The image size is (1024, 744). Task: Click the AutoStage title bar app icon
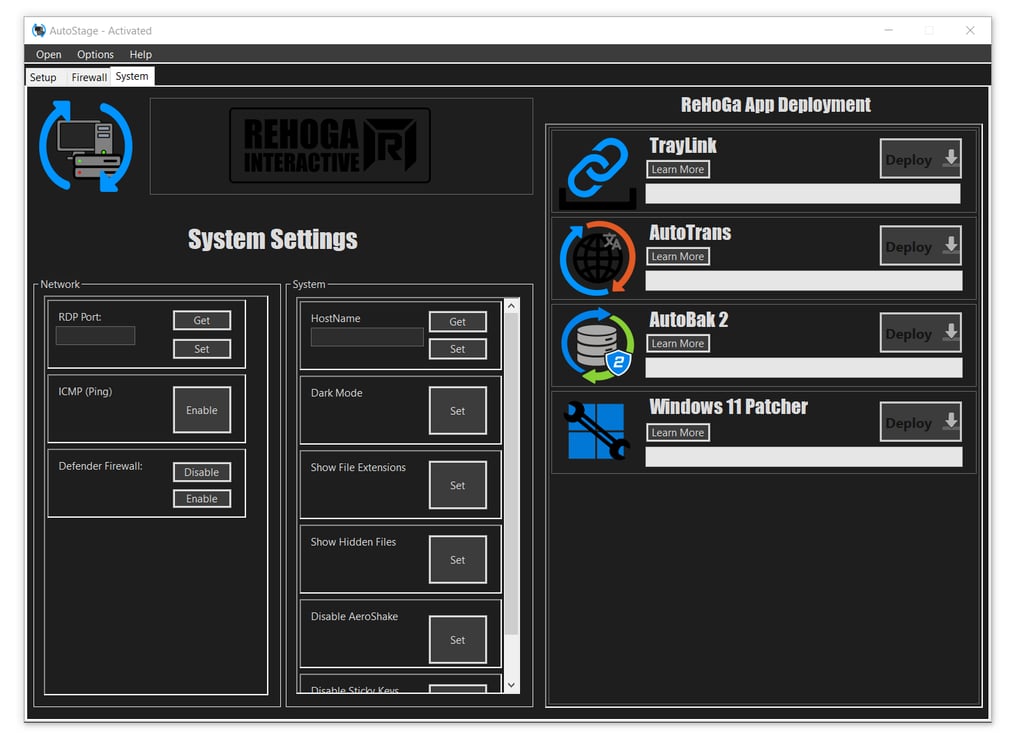point(39,31)
